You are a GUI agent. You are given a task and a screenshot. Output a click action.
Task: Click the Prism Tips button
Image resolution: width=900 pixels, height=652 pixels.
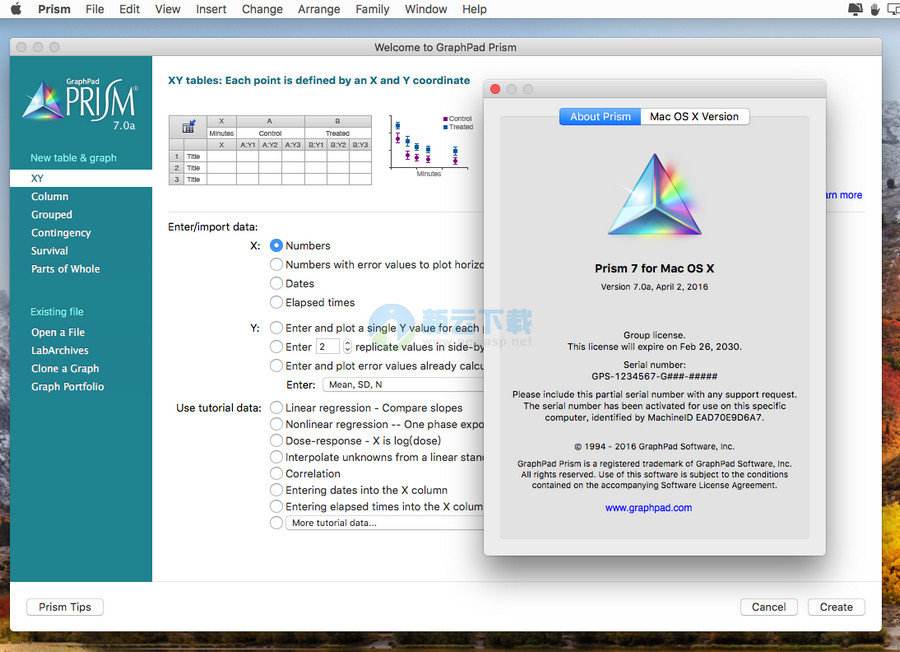(x=65, y=607)
